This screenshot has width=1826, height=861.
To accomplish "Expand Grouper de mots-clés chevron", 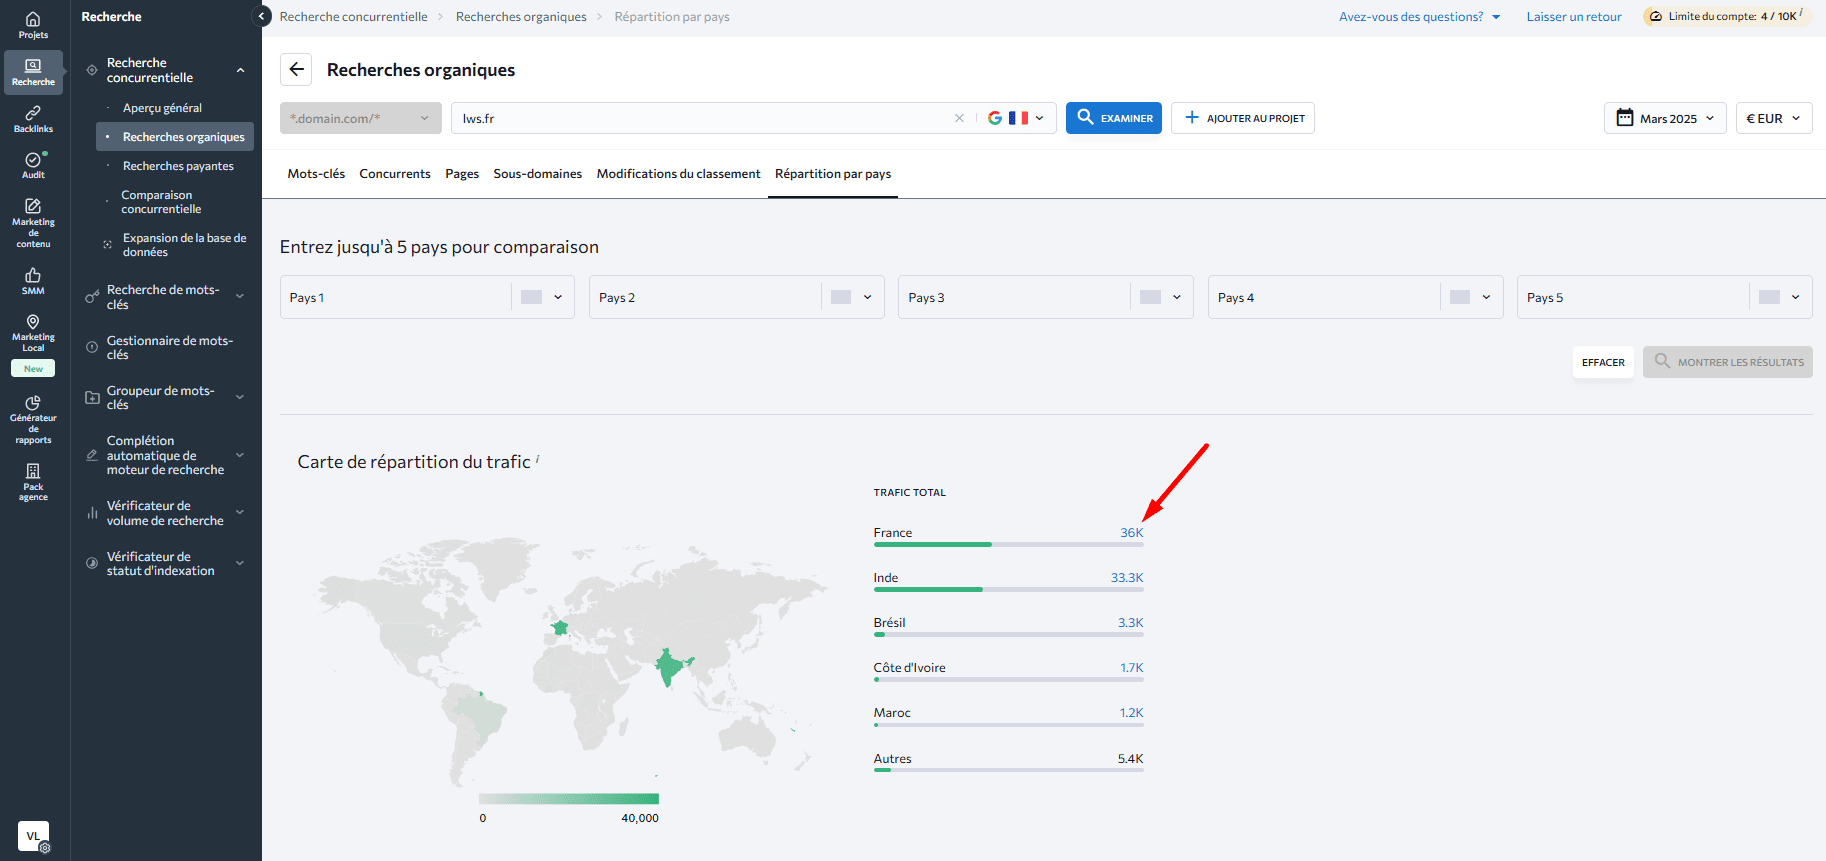I will coord(240,397).
